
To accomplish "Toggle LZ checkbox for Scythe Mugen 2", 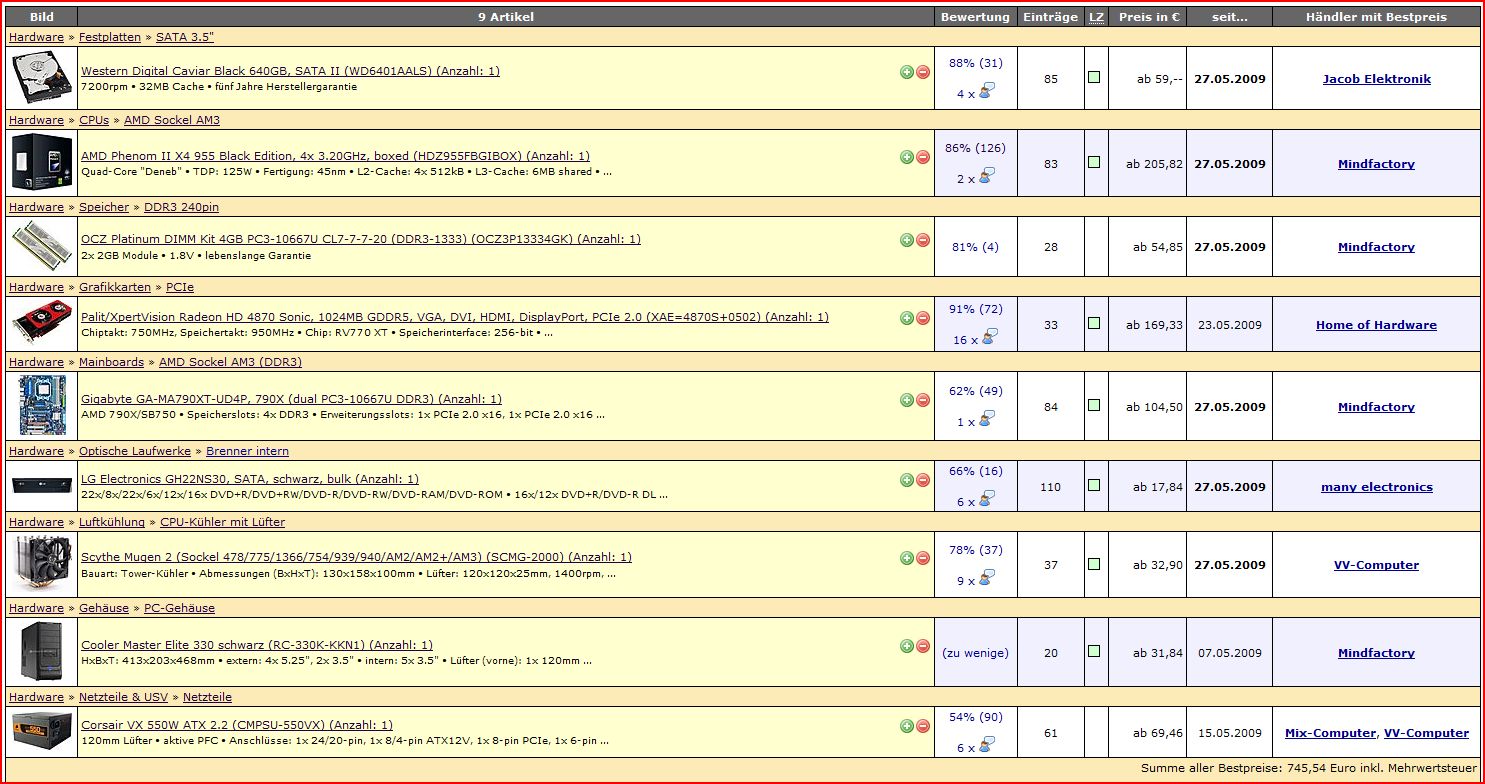I will 1094,563.
